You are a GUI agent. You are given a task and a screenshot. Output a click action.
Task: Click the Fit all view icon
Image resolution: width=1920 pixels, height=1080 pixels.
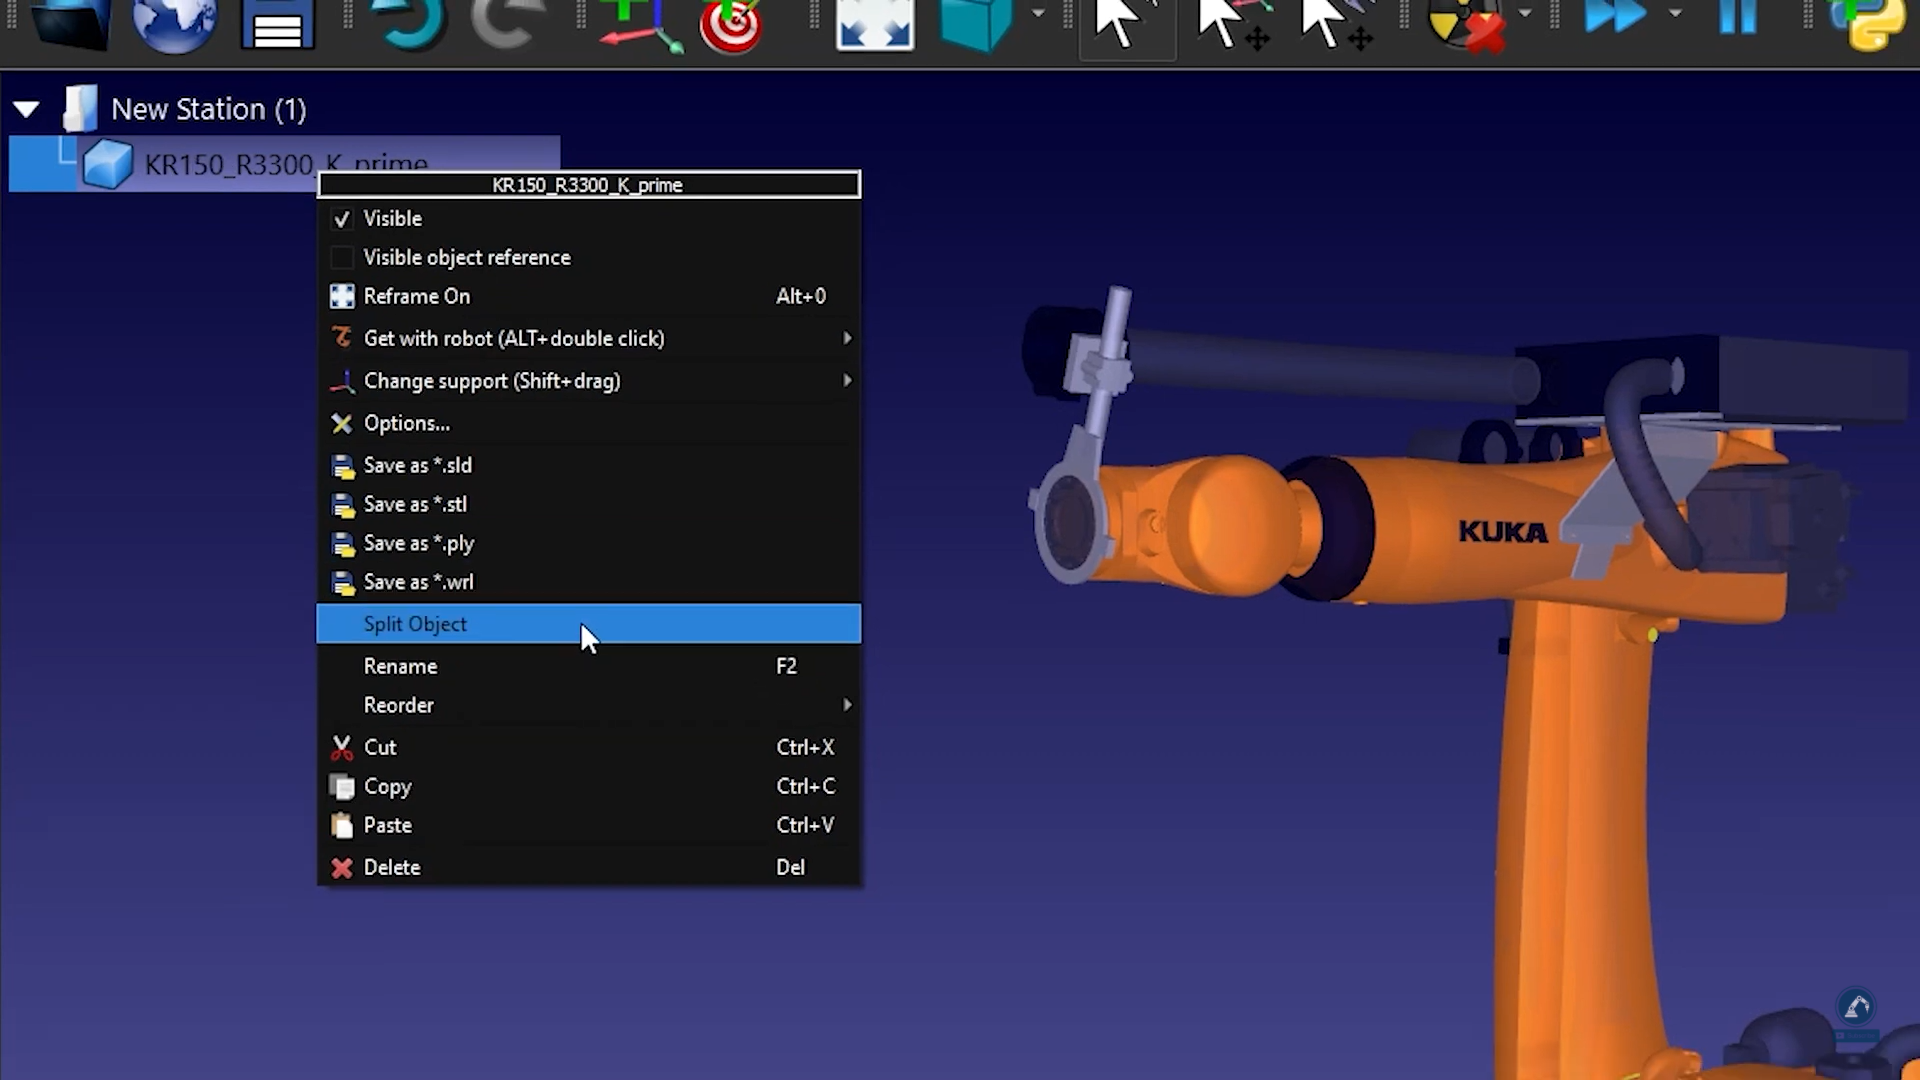coord(874,26)
